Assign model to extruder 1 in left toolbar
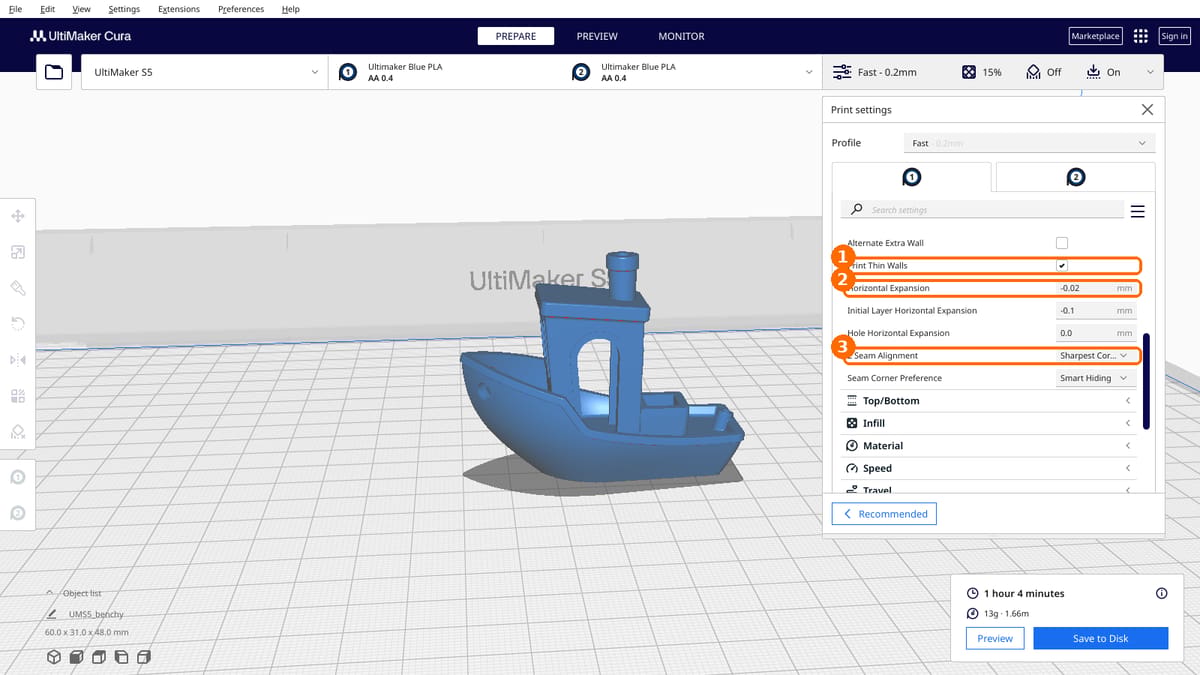1200x675 pixels. [18, 478]
